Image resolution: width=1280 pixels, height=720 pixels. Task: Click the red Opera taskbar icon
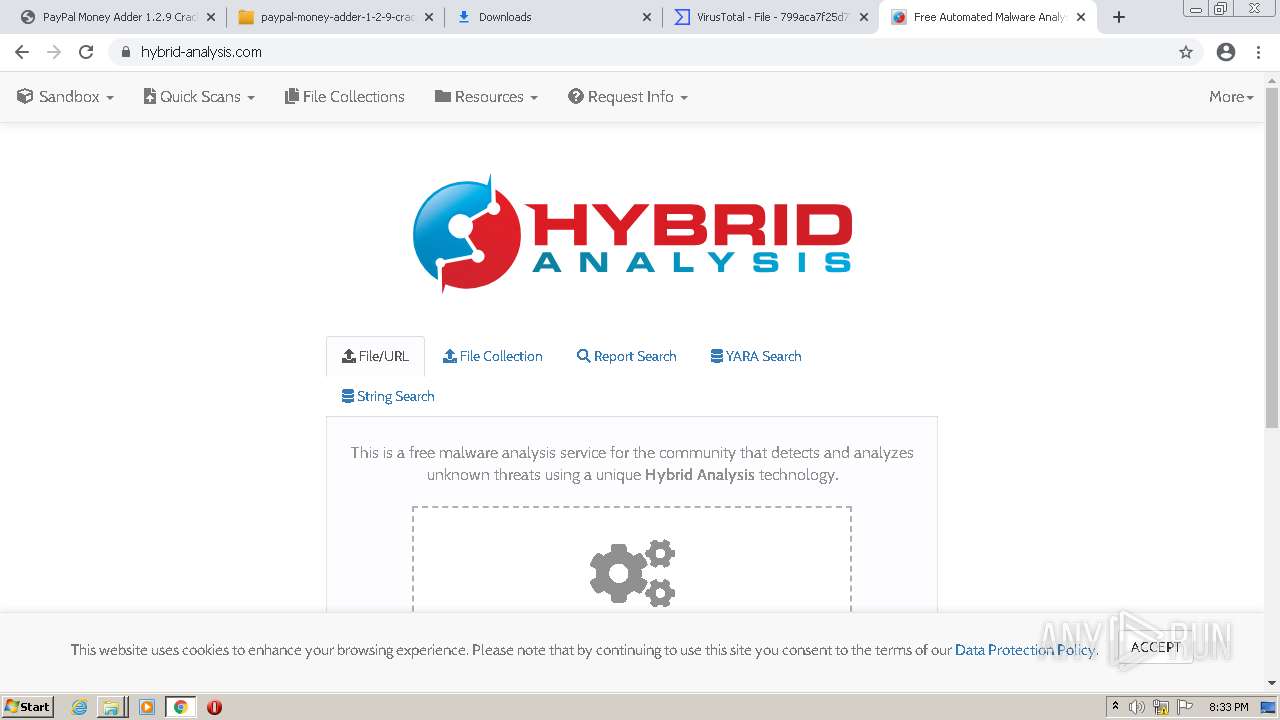point(214,707)
